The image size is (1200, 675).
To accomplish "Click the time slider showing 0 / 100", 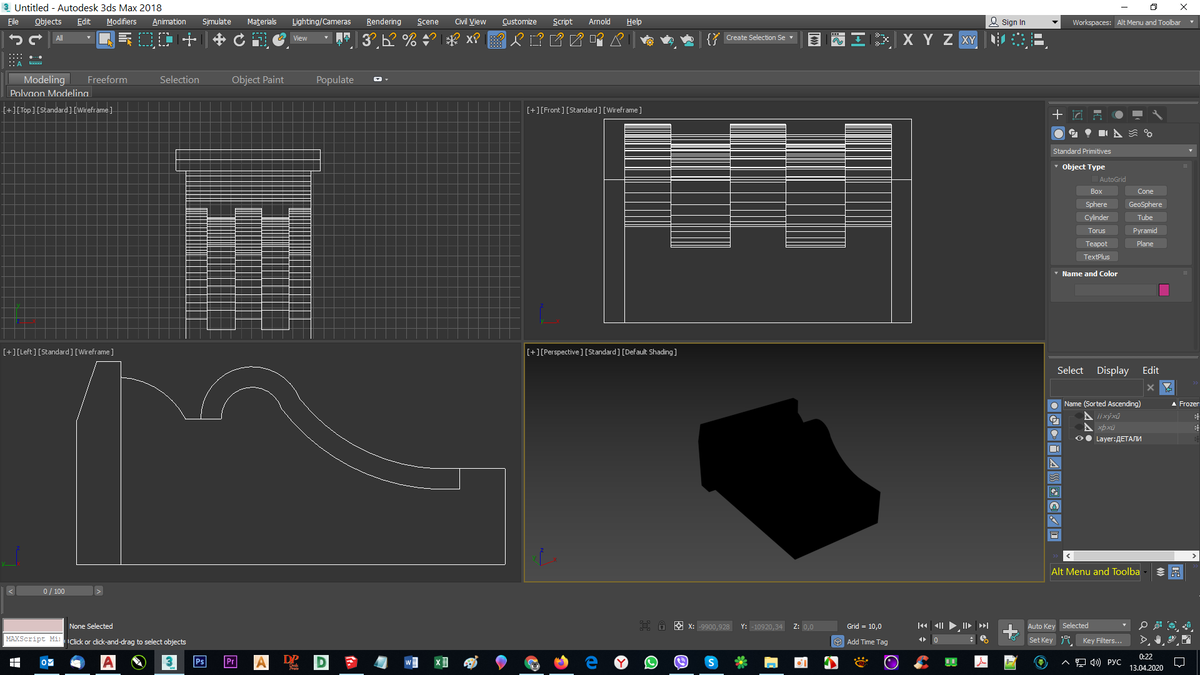I will 55,591.
